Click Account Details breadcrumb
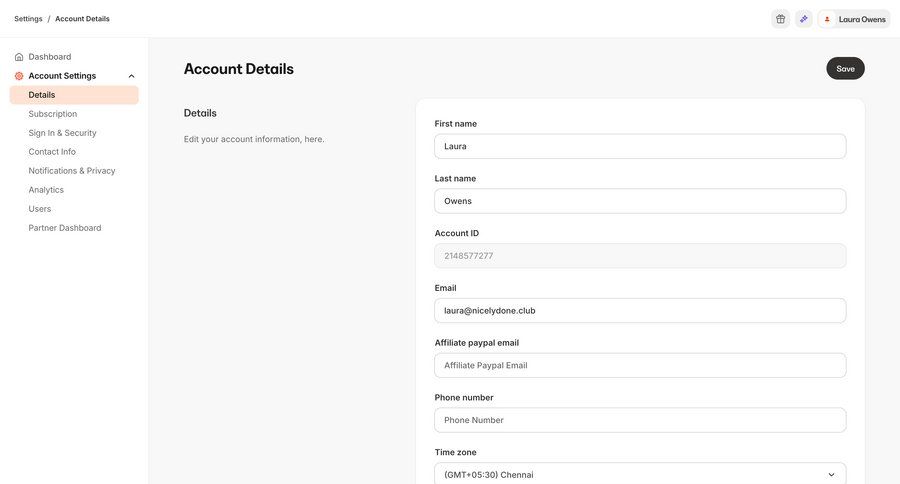Screen dimensions: 900x484 tap(82, 18)
